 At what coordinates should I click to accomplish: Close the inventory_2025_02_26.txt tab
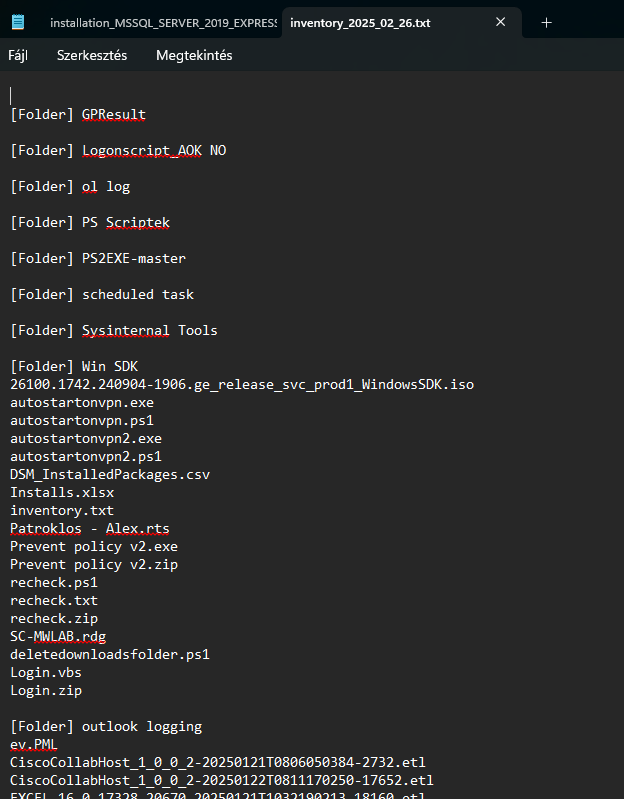point(501,22)
